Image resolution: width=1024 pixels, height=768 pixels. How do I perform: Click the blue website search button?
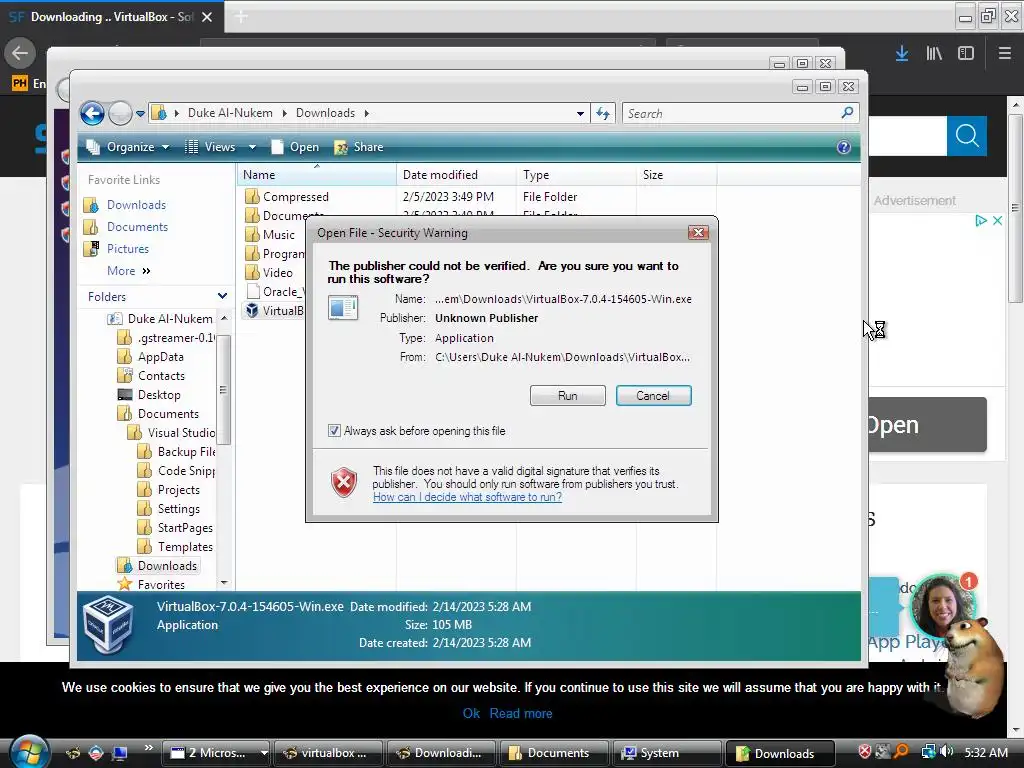point(967,136)
